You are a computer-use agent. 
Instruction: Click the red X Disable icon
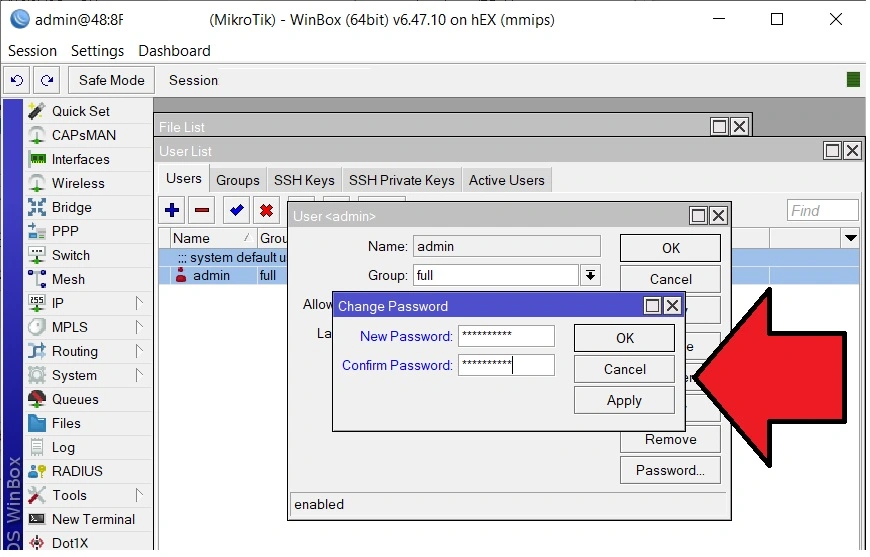tap(266, 210)
